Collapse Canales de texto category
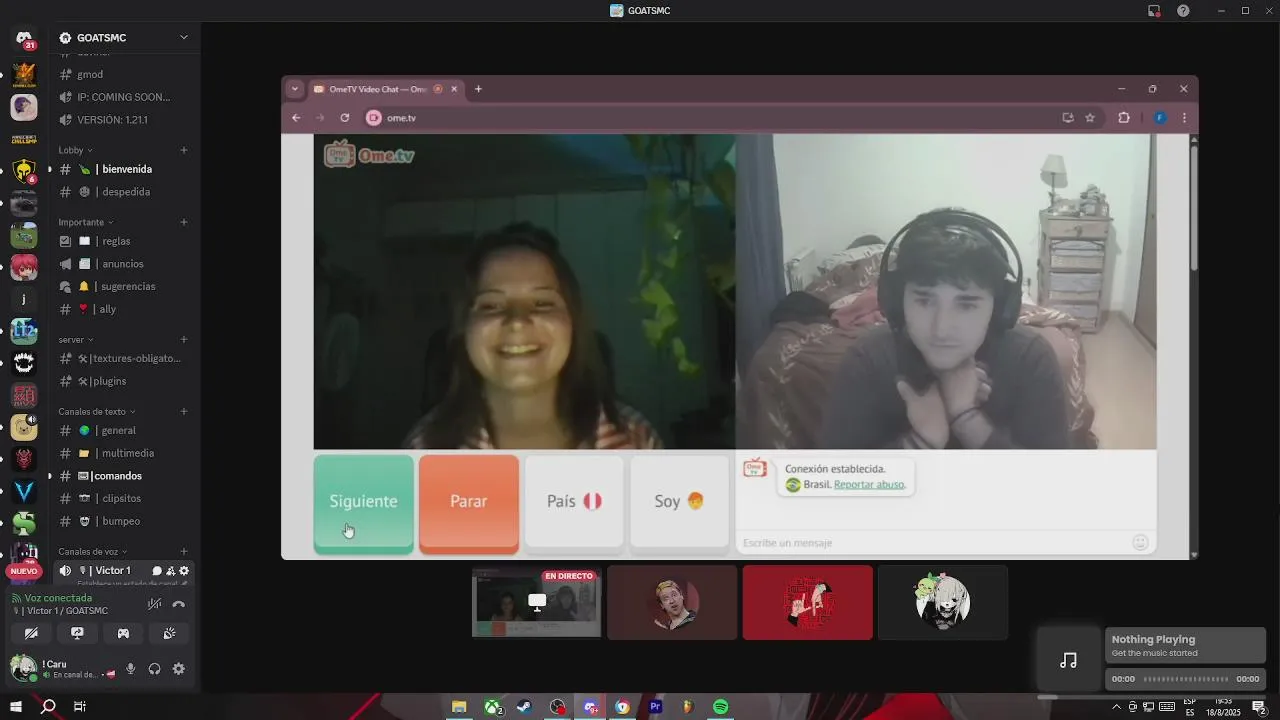This screenshot has width=1280, height=720. pyautogui.click(x=97, y=412)
